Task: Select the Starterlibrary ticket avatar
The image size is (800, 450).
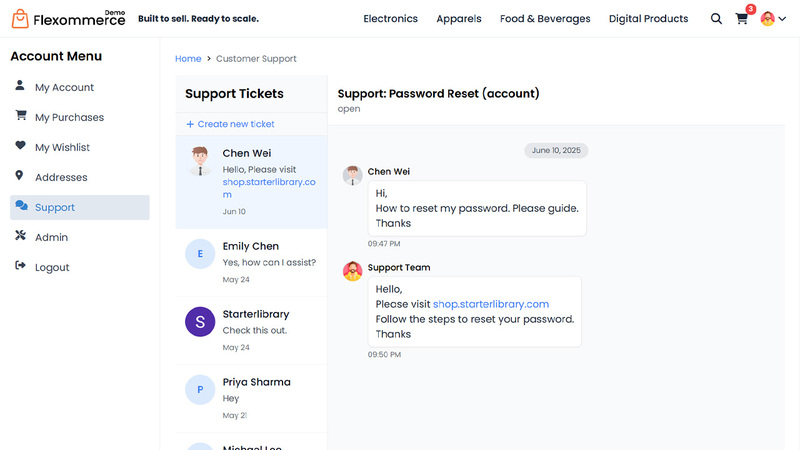Action: click(200, 321)
